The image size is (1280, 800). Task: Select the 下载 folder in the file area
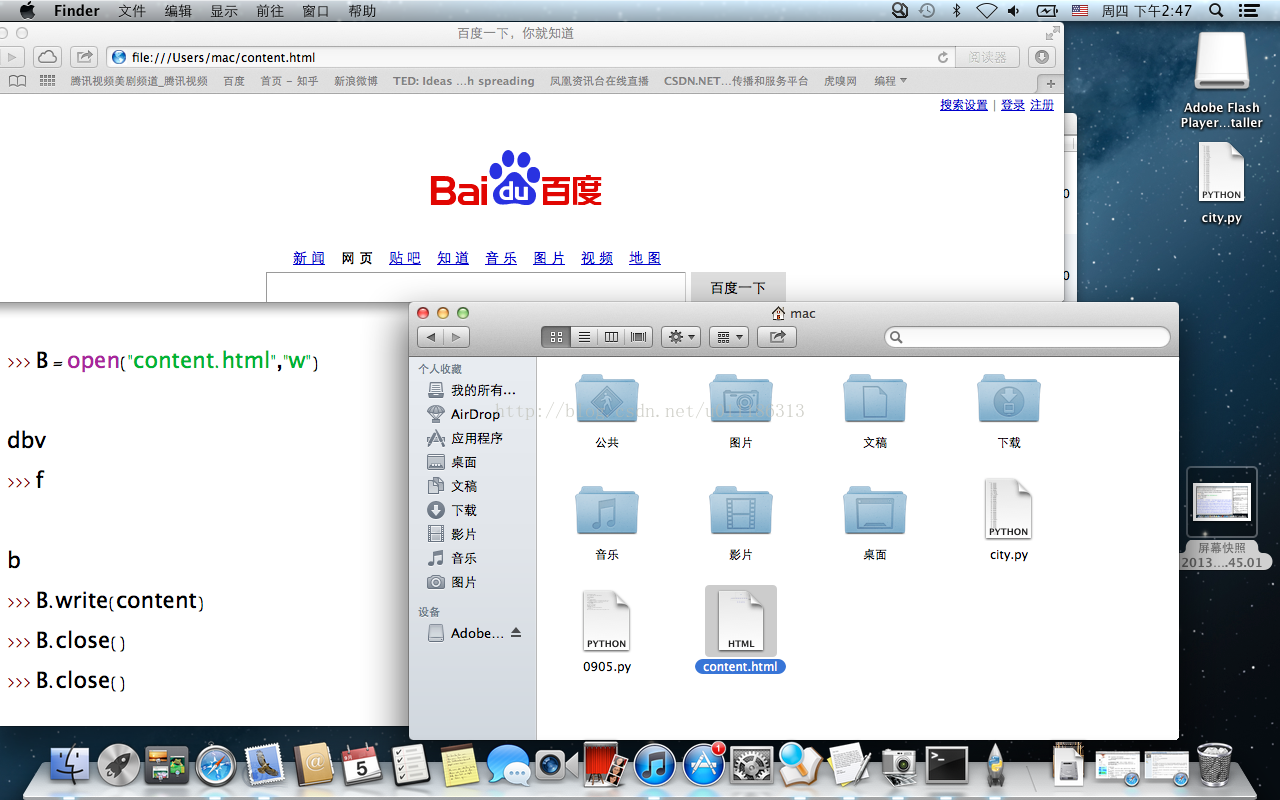pyautogui.click(x=1009, y=400)
